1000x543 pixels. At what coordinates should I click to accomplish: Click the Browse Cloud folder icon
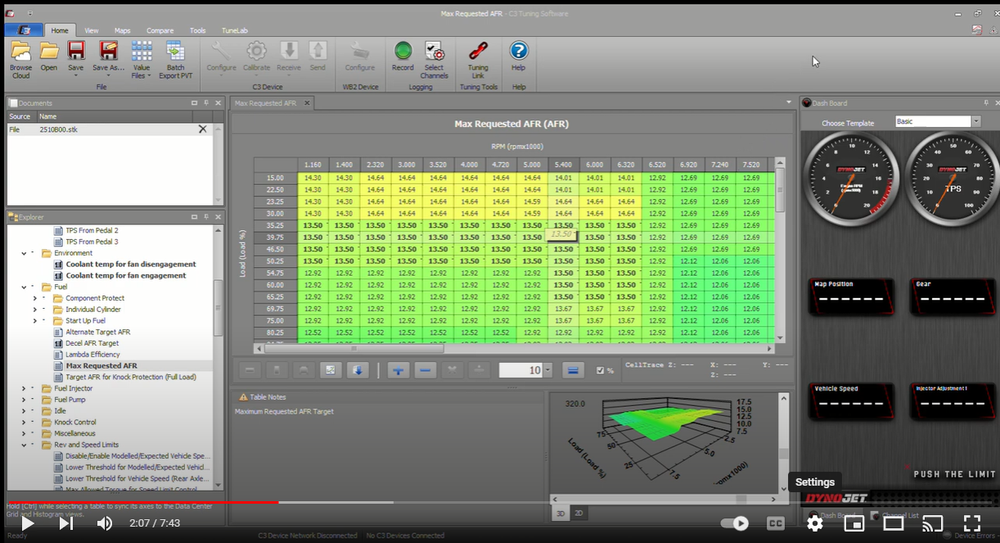20,50
